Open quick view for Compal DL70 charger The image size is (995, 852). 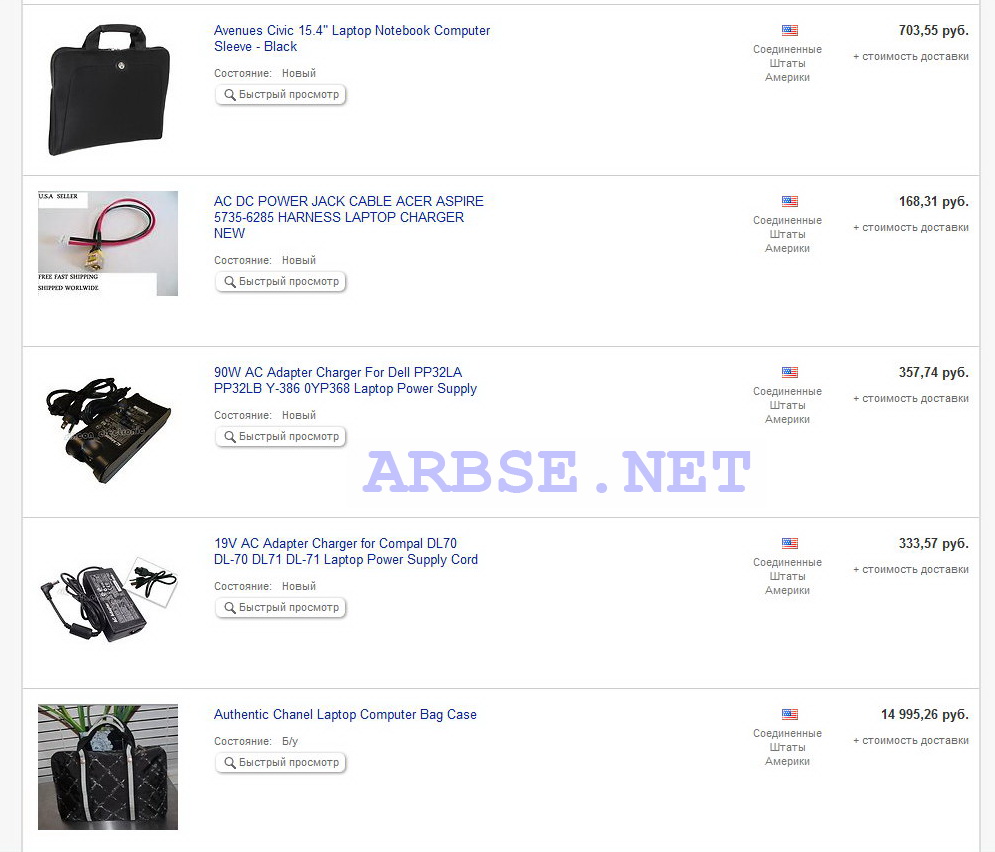point(280,608)
